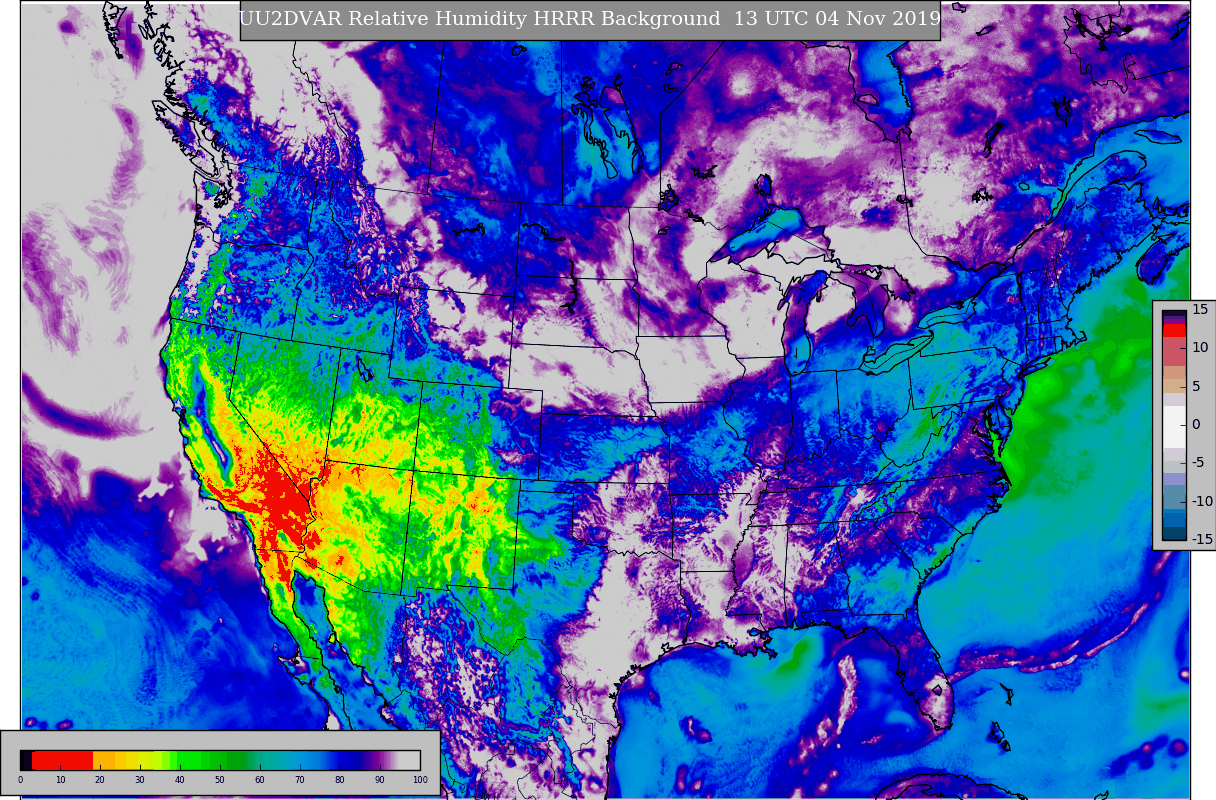Click the '5' label on right colorbar
Image resolution: width=1216 pixels, height=800 pixels.
click(x=1196, y=386)
